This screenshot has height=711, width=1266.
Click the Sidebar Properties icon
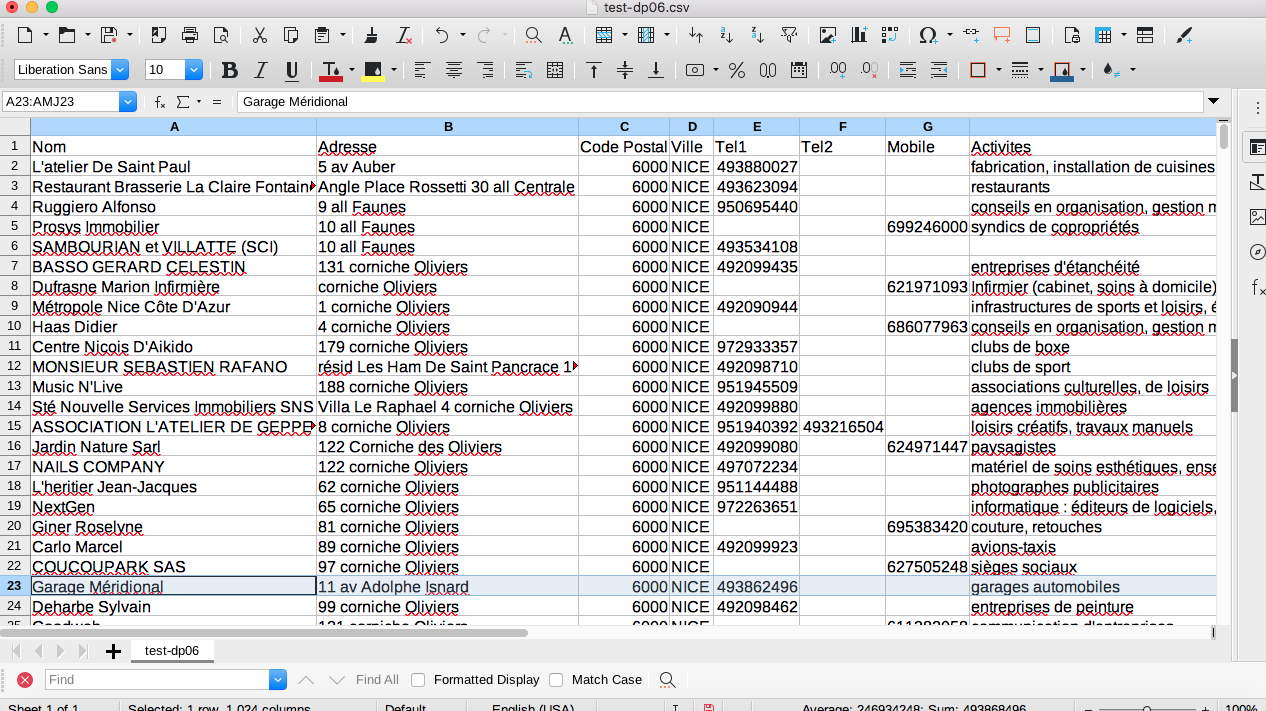1257,147
